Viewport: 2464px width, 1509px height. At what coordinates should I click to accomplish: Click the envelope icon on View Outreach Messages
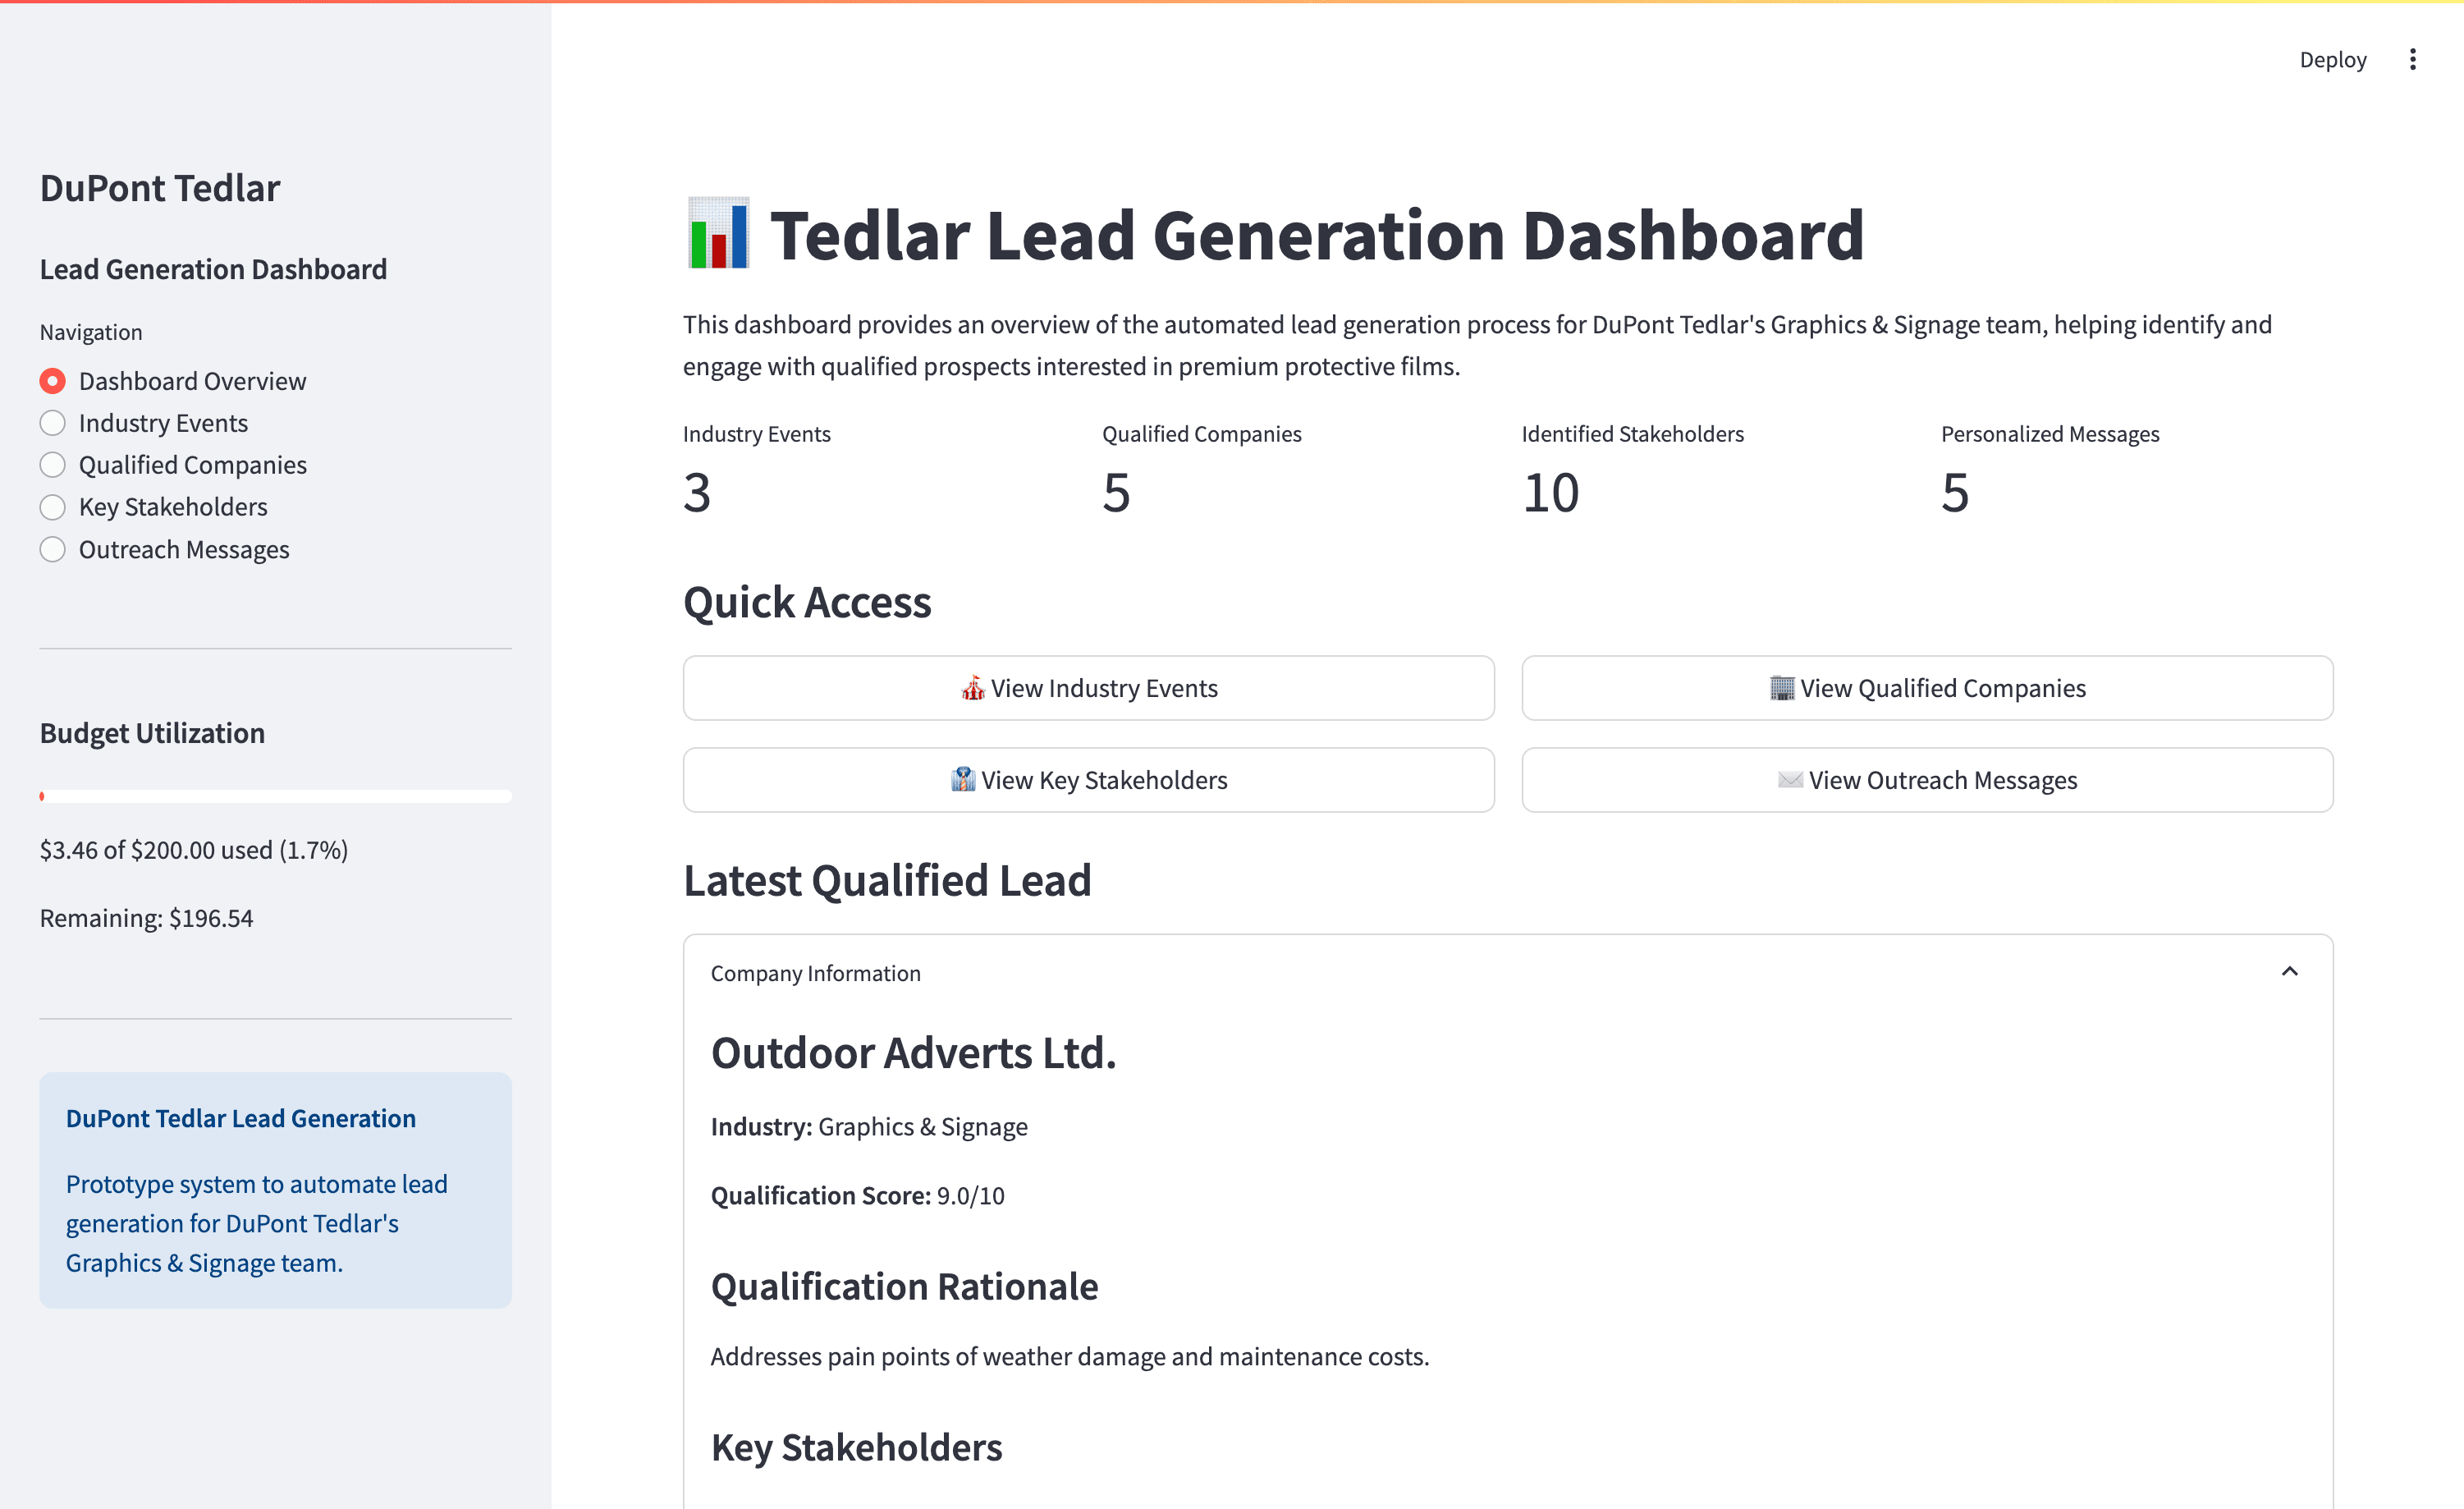pyautogui.click(x=1790, y=779)
